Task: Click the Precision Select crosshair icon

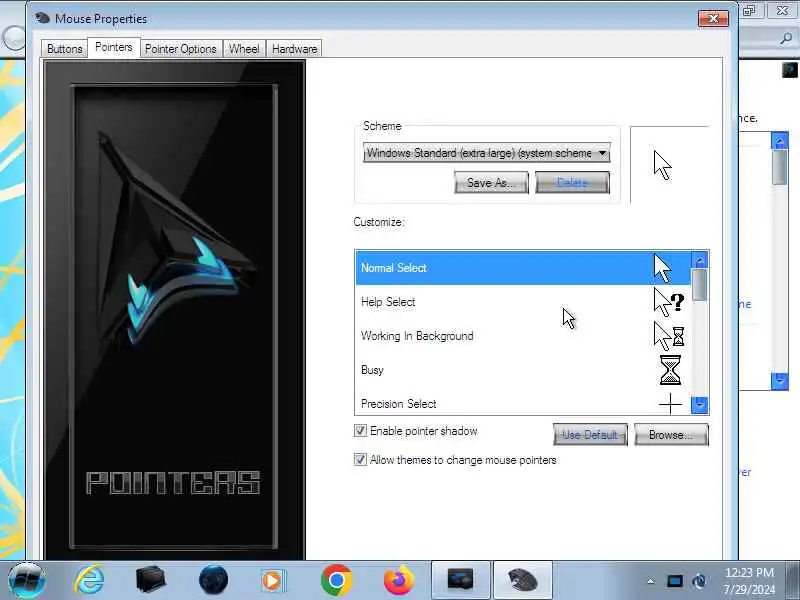Action: click(670, 404)
